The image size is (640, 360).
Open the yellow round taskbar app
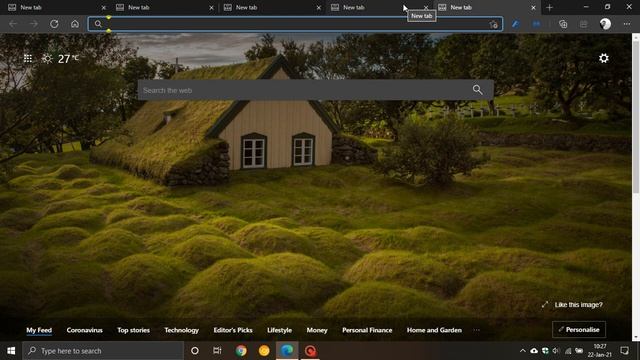(264, 351)
